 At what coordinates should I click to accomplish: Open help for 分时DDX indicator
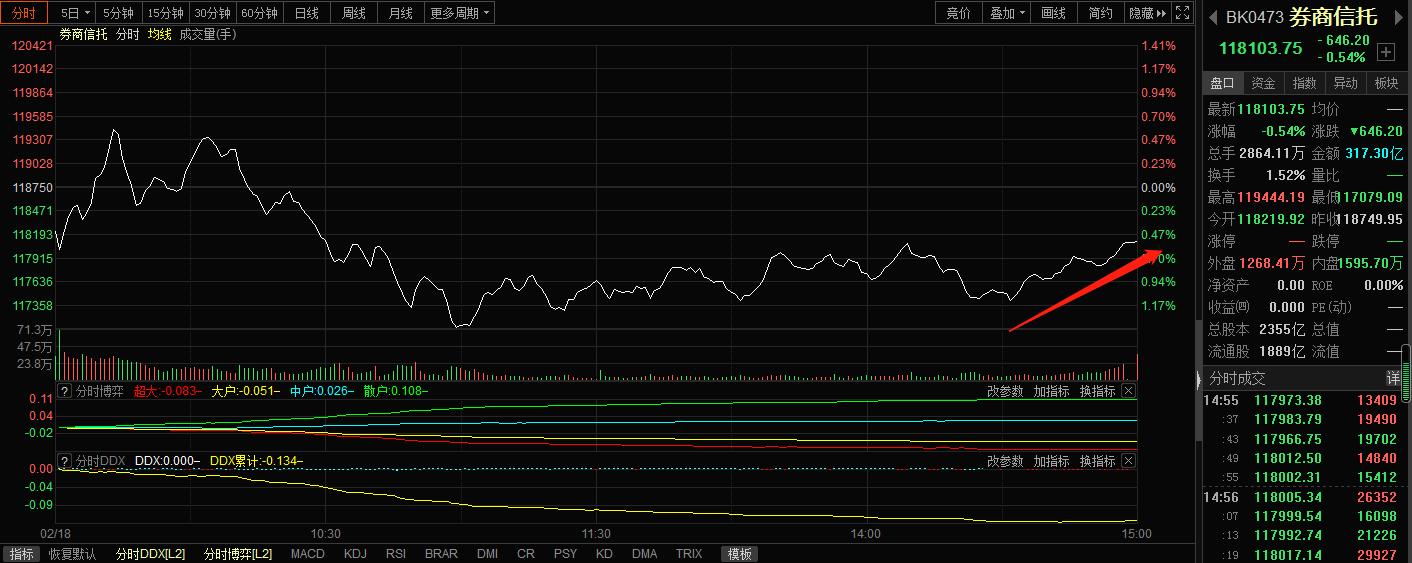coord(65,461)
